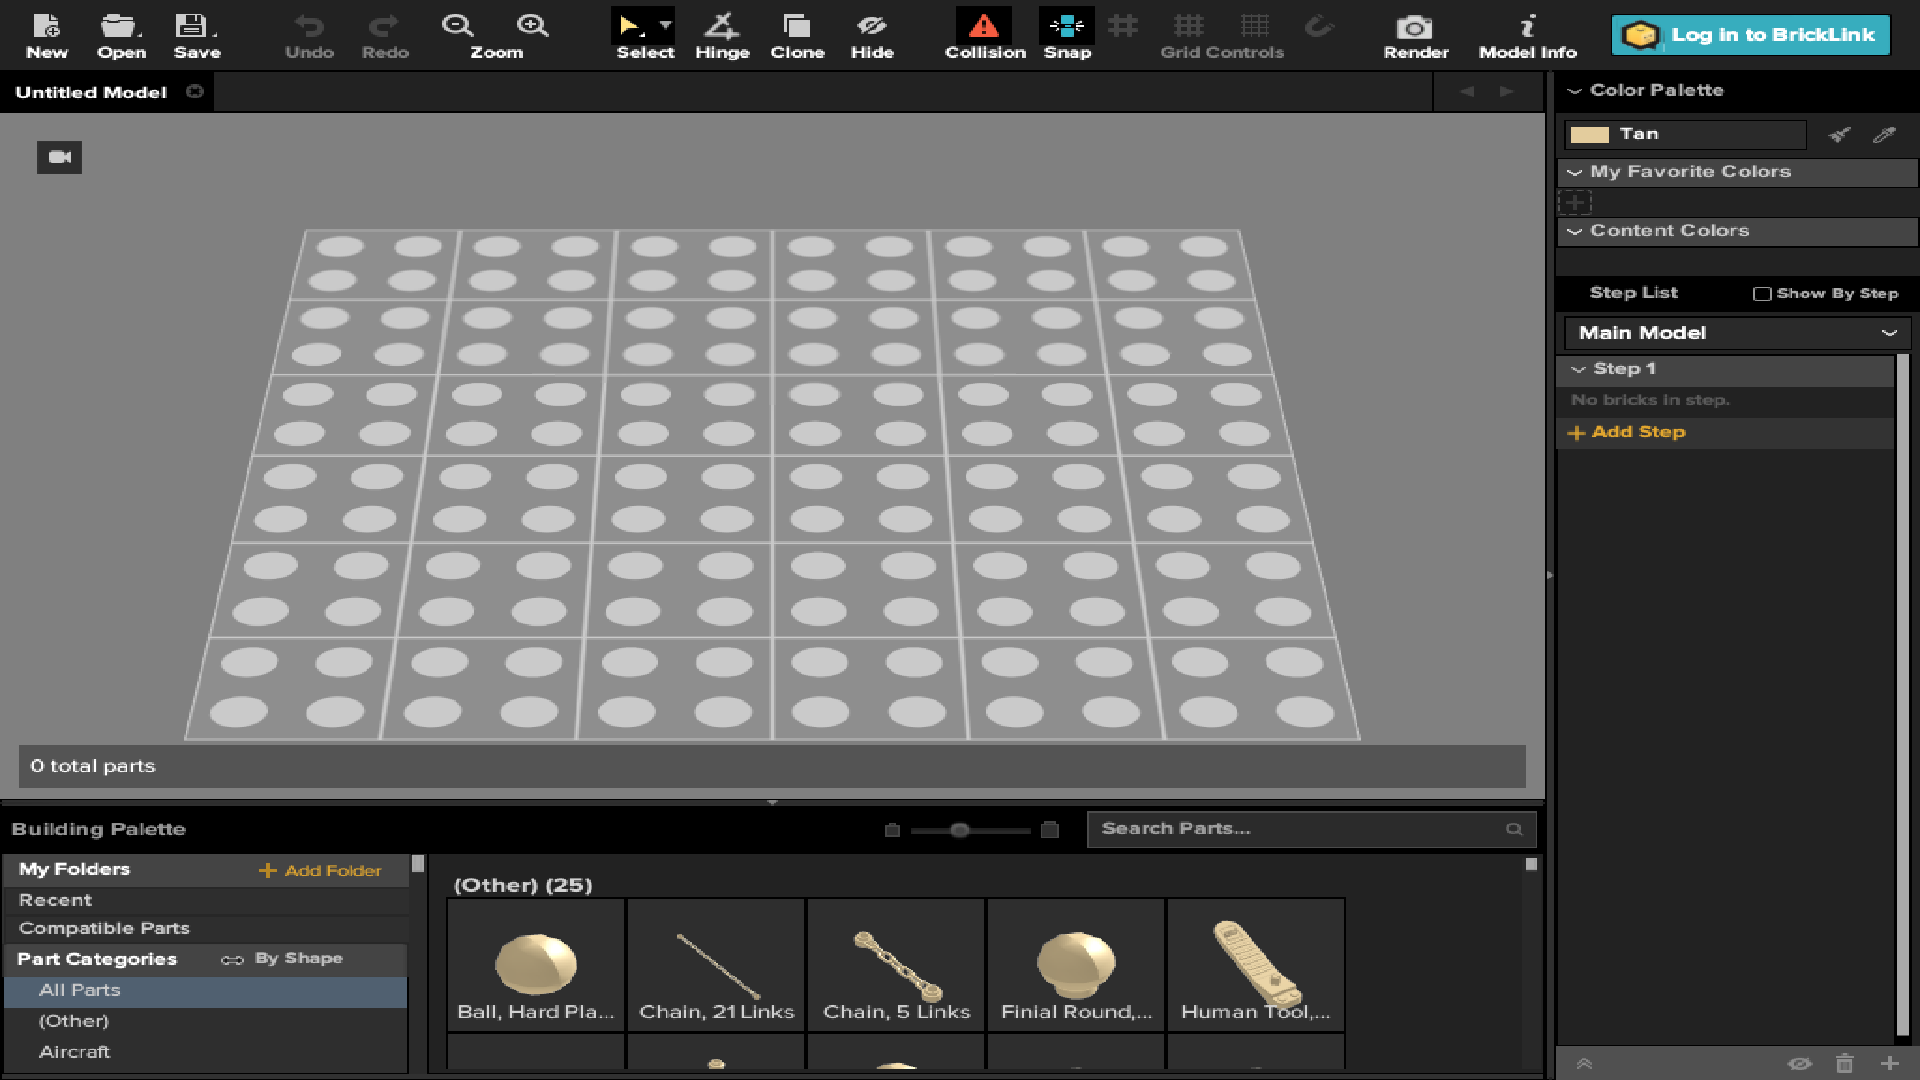Enable the Show By Step checkbox
The image size is (1920, 1080).
tap(1762, 294)
